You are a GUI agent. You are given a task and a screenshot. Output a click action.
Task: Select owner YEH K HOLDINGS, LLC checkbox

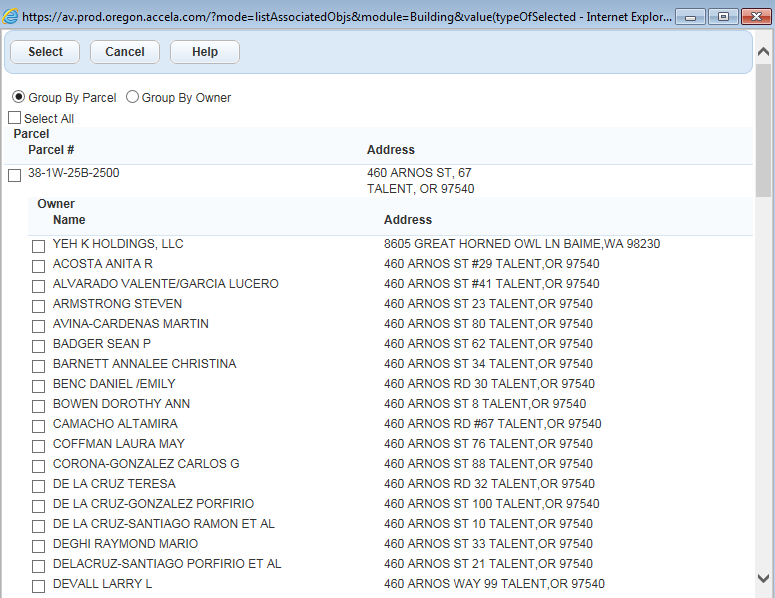pos(38,246)
